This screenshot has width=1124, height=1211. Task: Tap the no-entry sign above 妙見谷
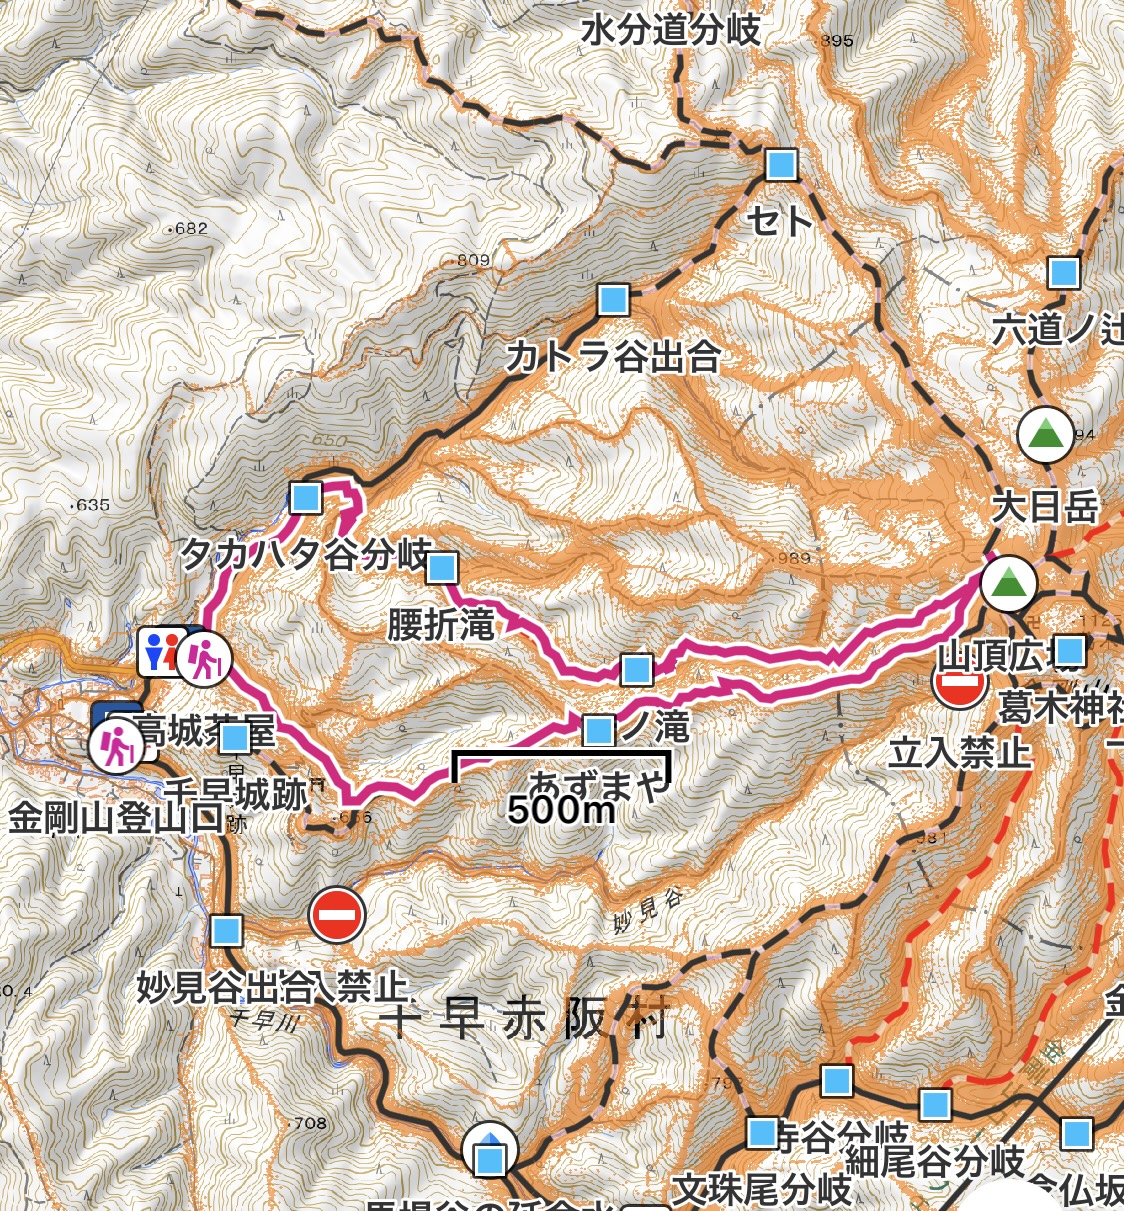(x=337, y=914)
